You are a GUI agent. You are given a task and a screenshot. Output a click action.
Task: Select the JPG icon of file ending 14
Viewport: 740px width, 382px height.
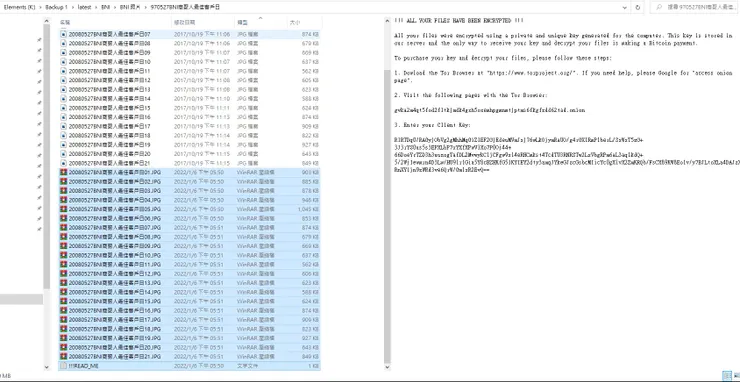pos(64,99)
